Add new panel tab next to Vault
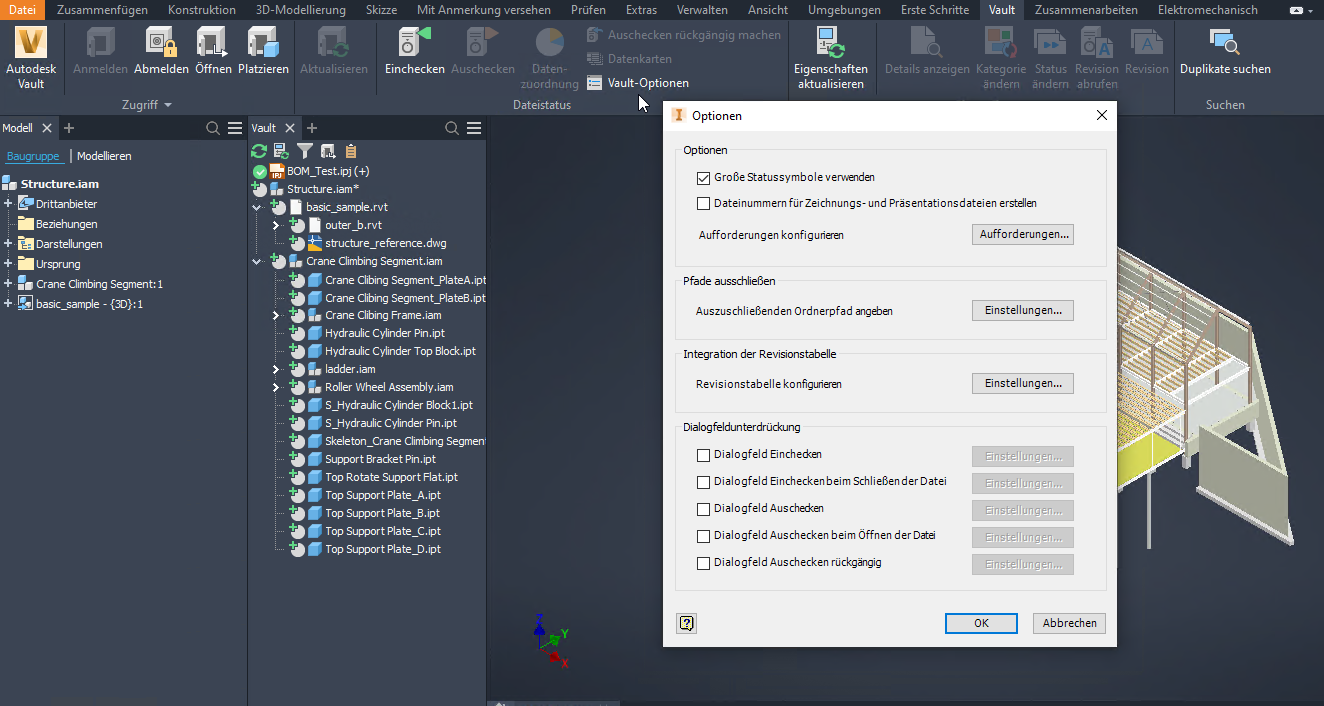1324x706 pixels. [312, 128]
